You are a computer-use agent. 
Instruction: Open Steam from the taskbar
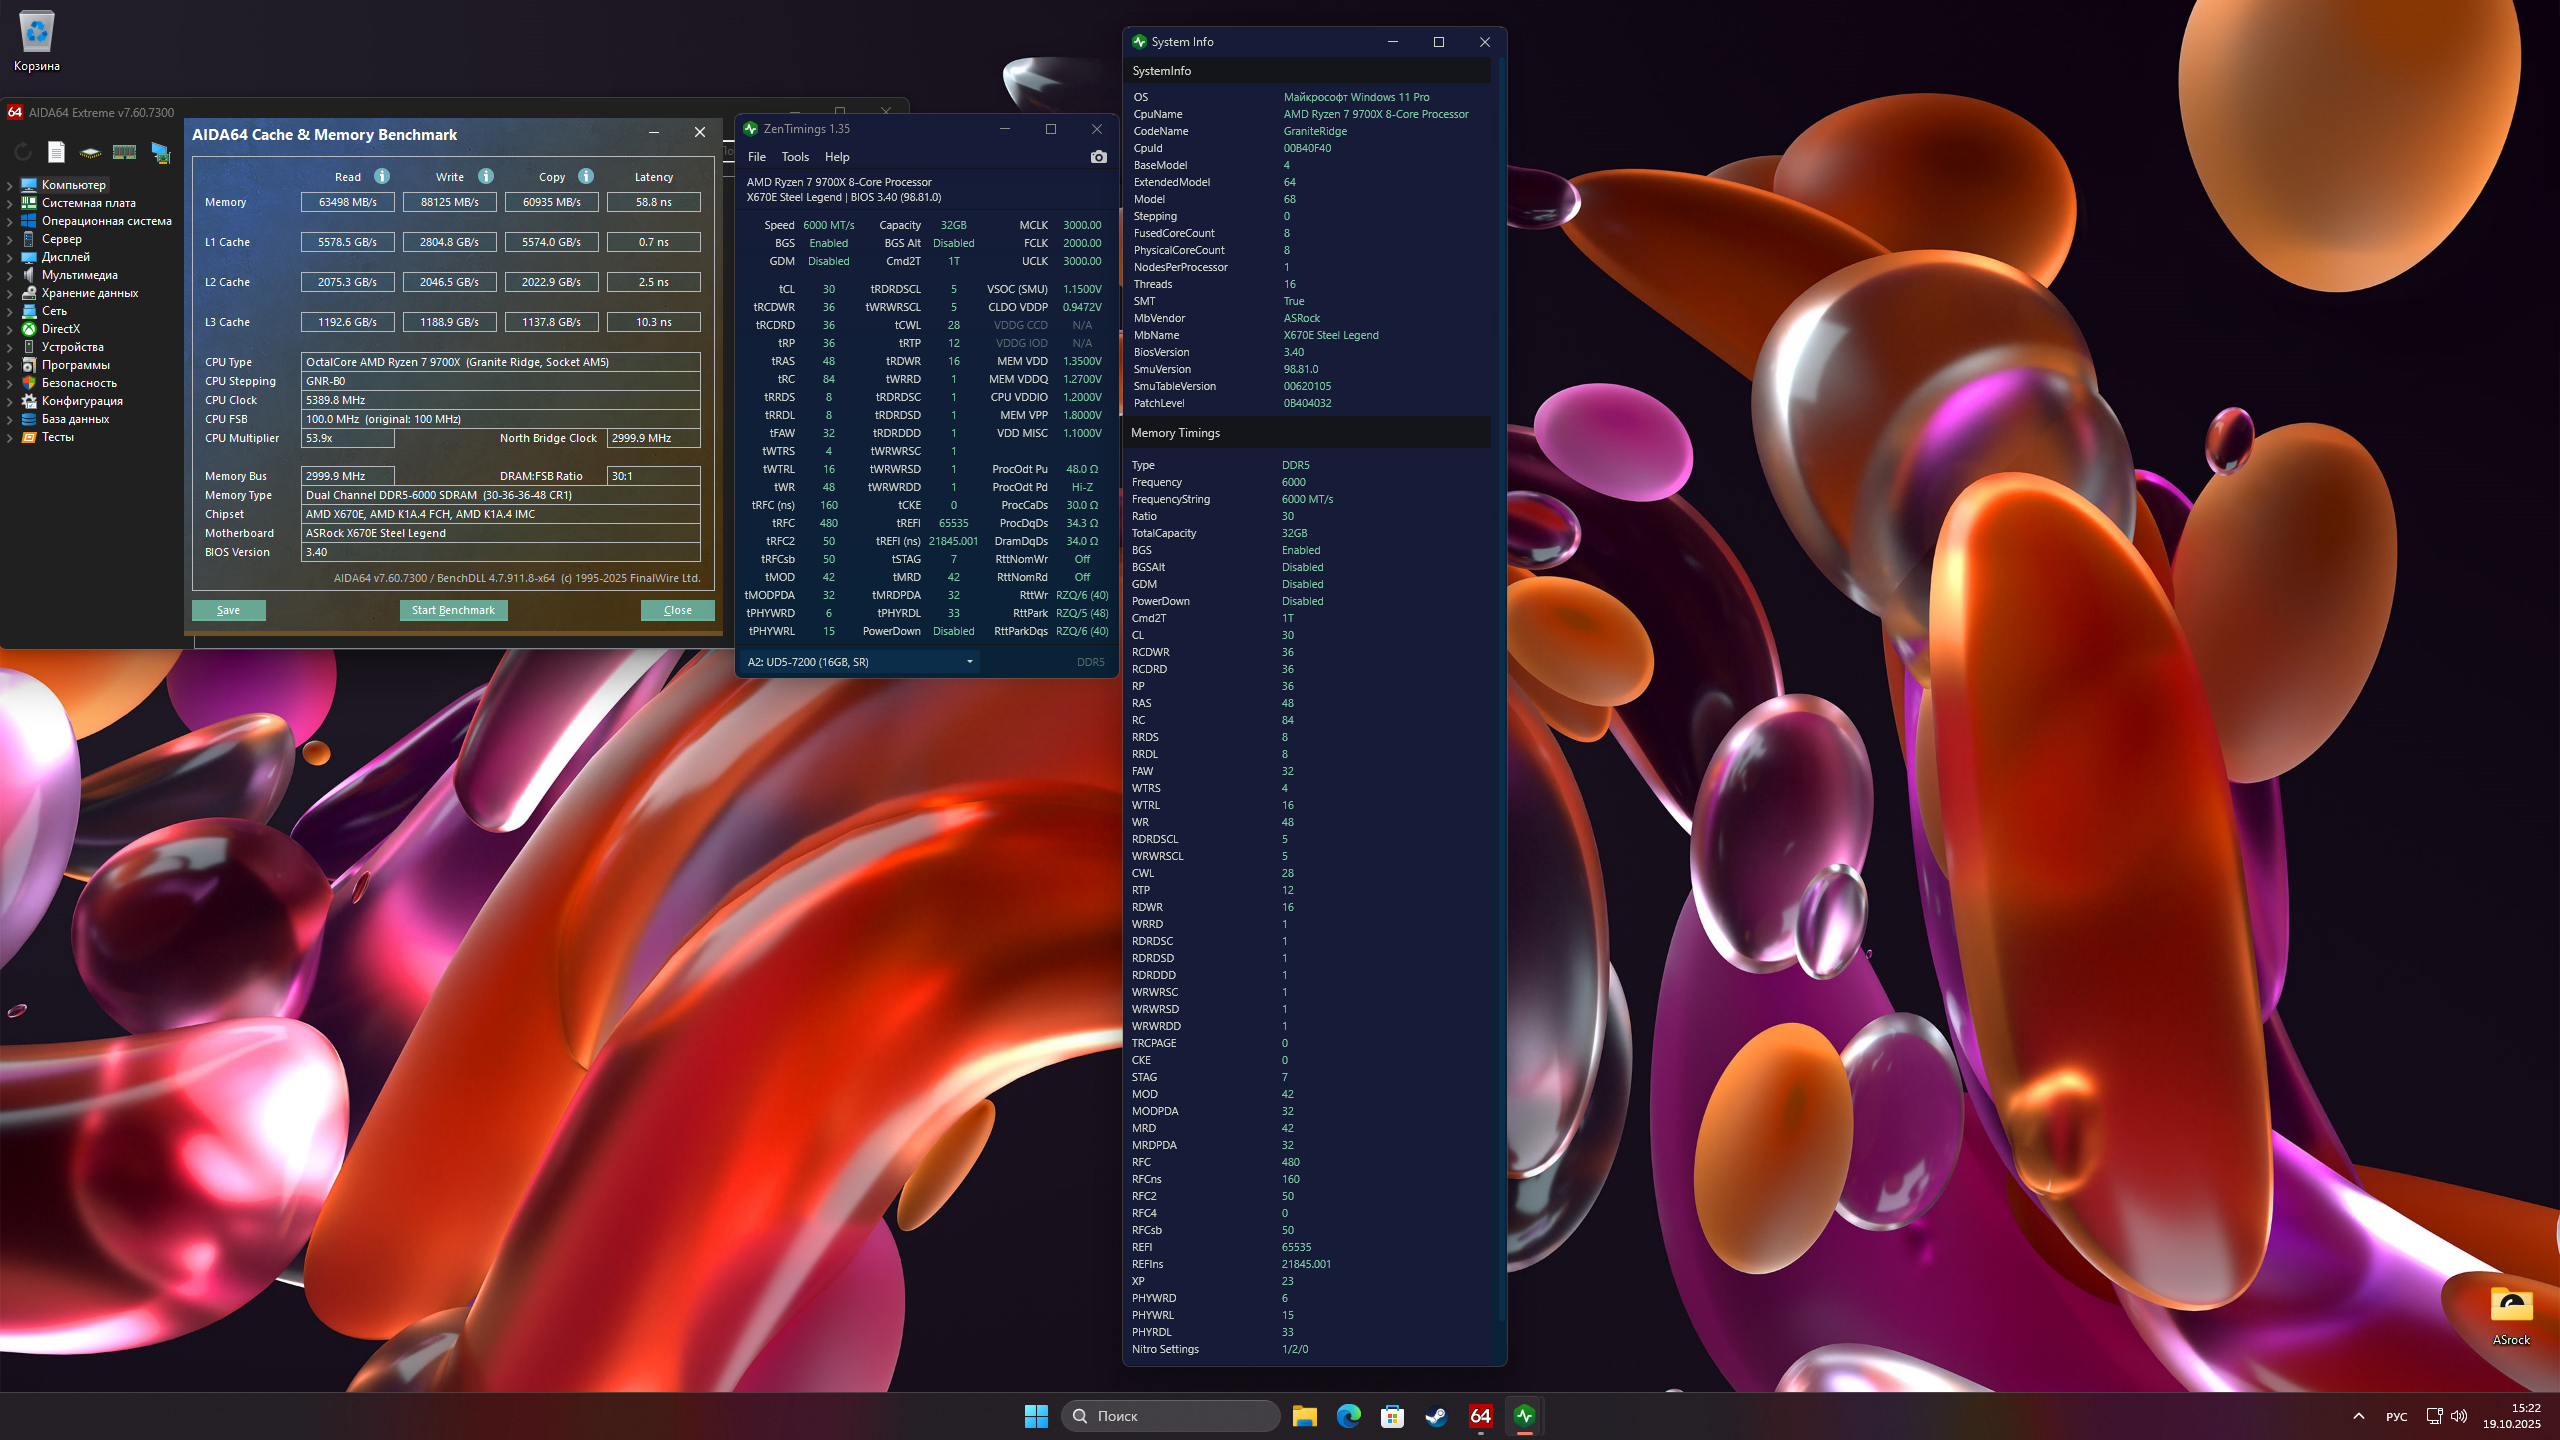point(1436,1416)
